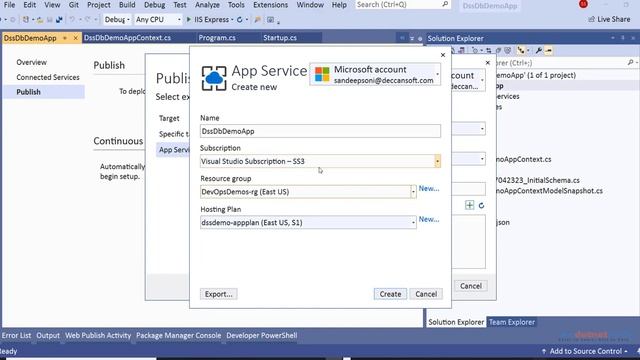
Task: Switch to the Startup.cs tab
Action: pyautogui.click(x=280, y=38)
